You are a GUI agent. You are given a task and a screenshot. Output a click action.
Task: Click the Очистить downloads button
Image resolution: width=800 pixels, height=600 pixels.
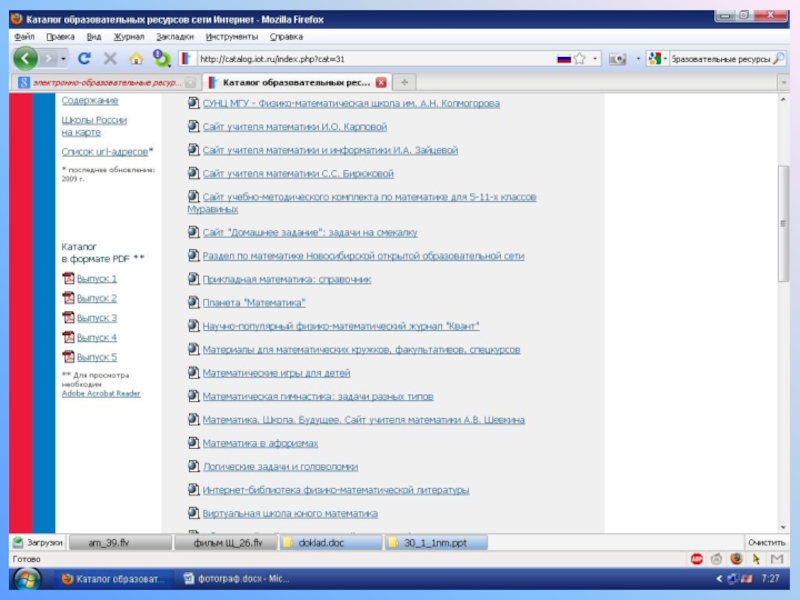point(765,543)
